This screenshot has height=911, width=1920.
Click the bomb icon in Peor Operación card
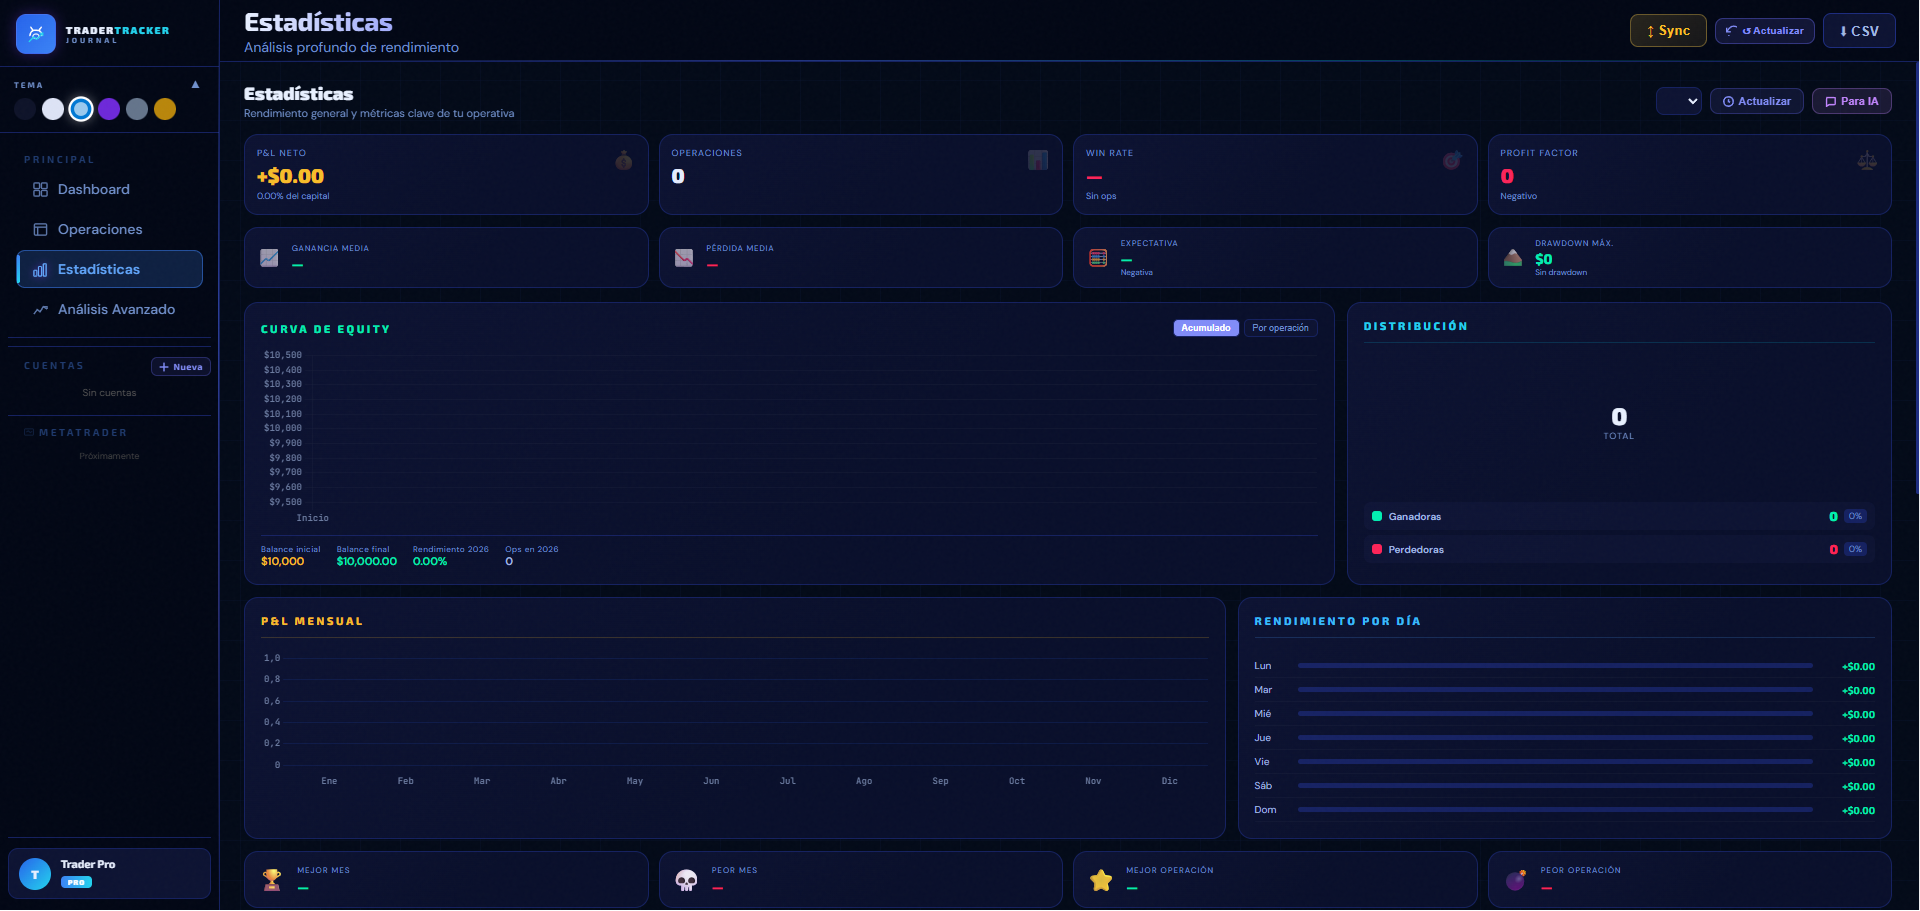tap(1516, 880)
